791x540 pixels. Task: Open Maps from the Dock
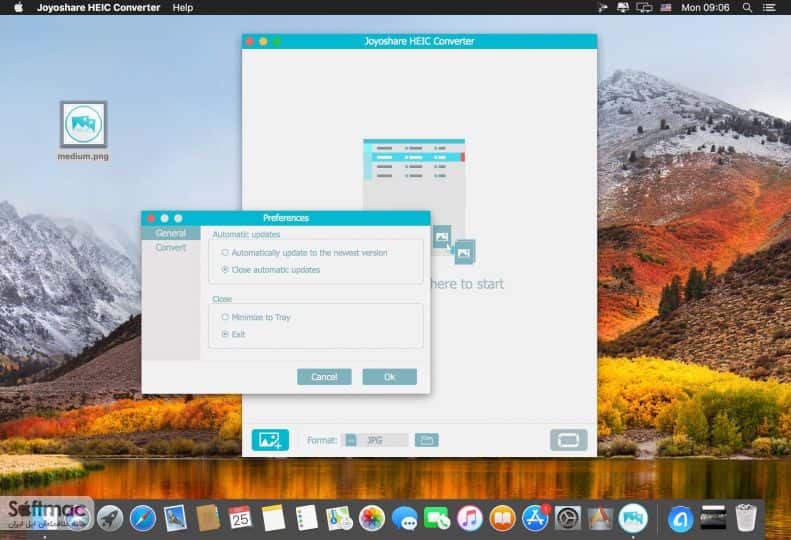tap(338, 518)
